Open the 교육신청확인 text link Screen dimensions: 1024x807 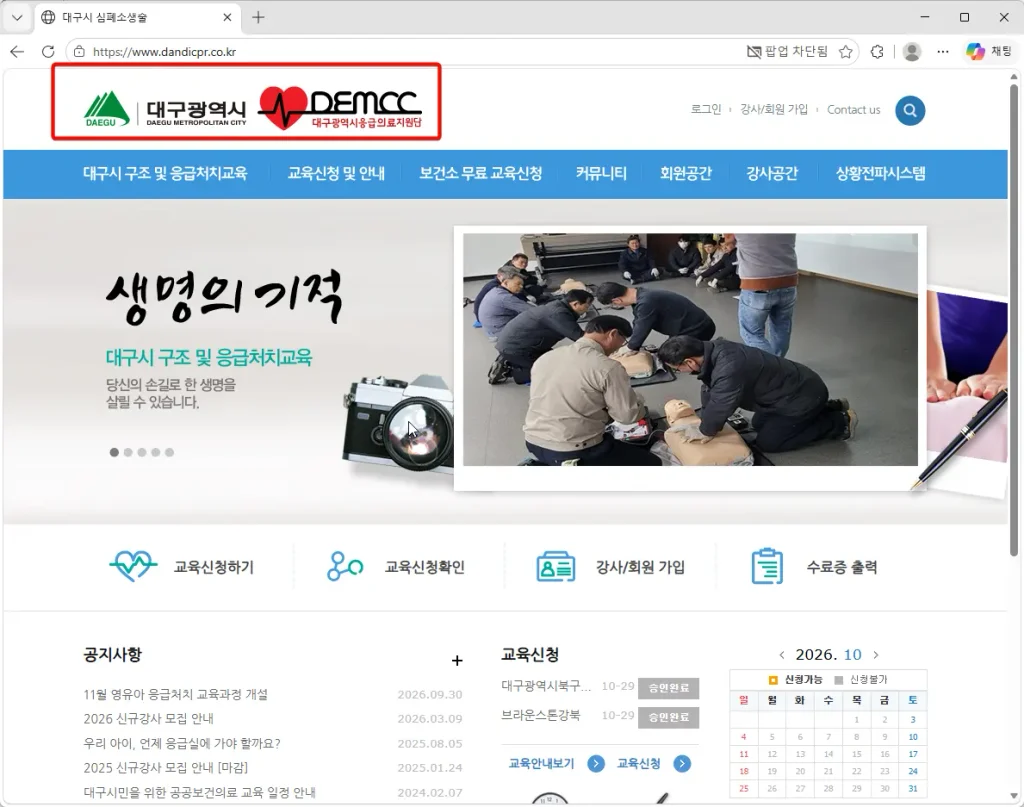click(x=424, y=567)
